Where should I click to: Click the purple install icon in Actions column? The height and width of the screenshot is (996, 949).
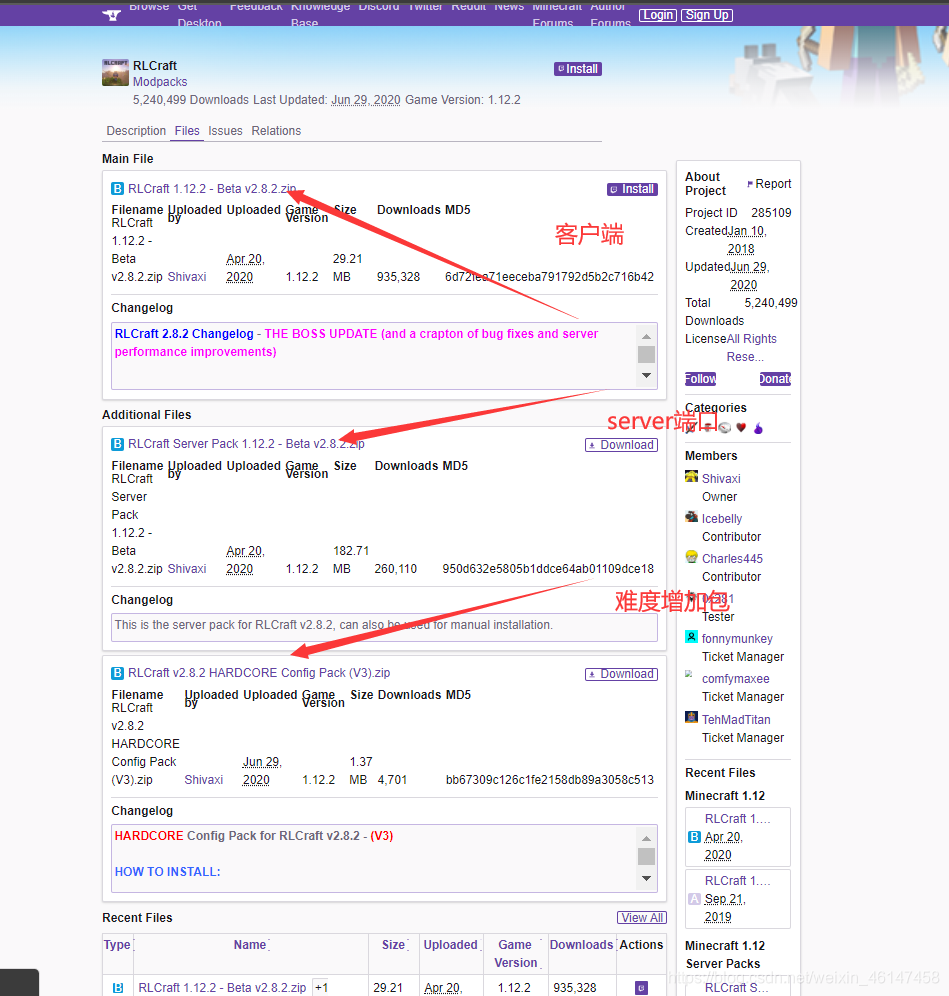(641, 988)
